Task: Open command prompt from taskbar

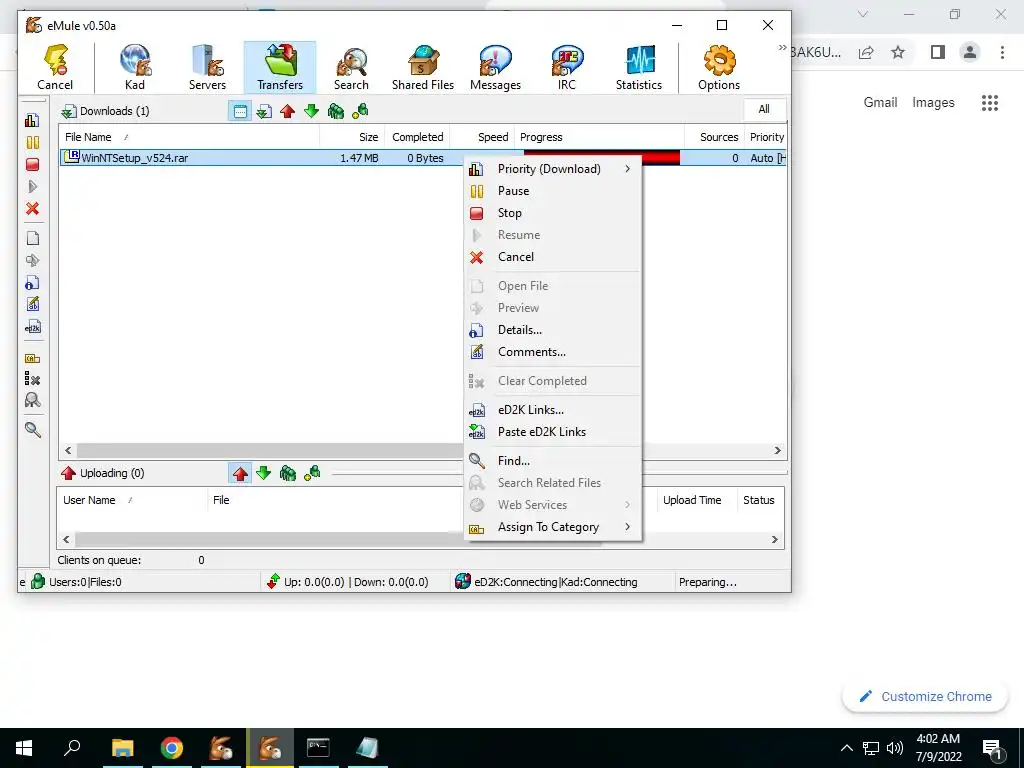Action: pyautogui.click(x=319, y=748)
